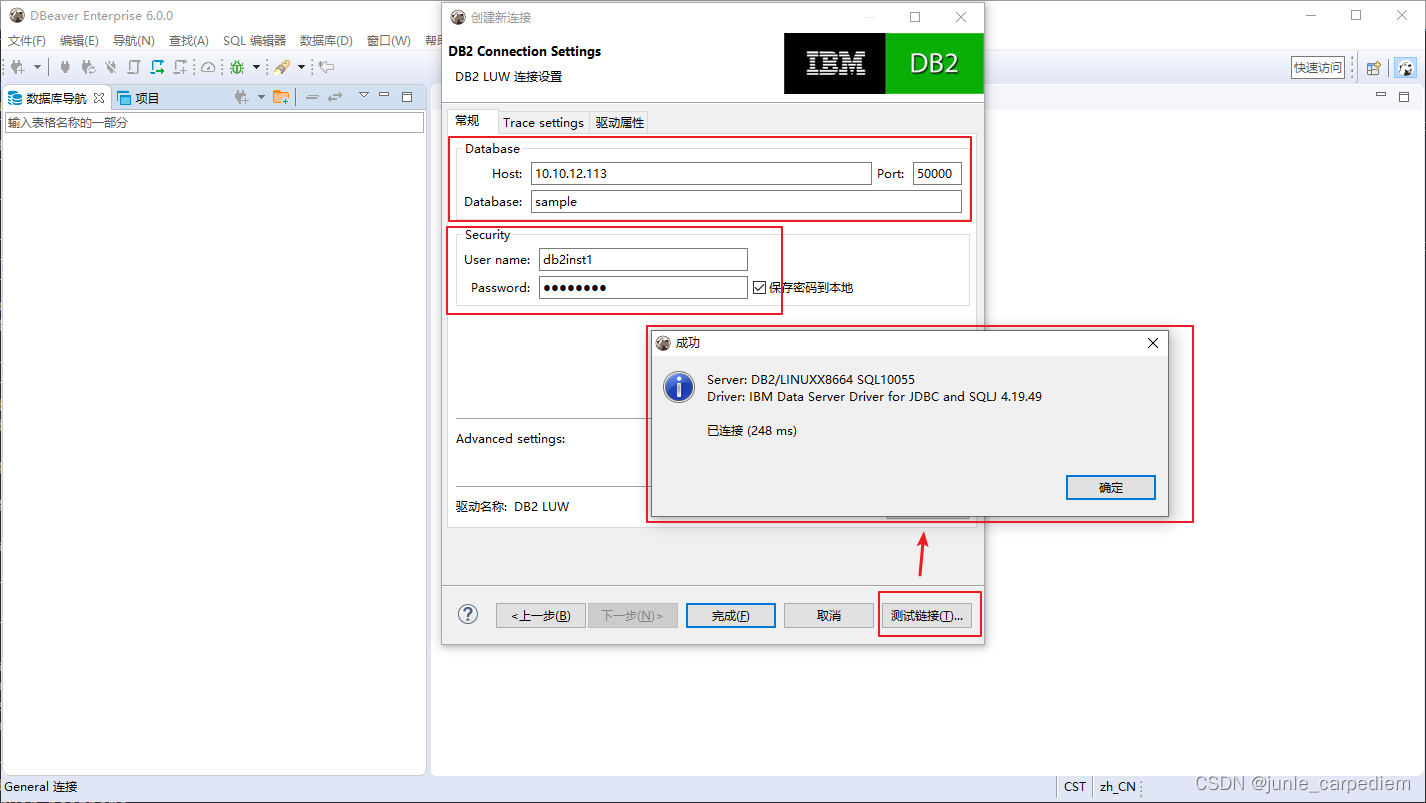Viewport: 1426px width, 803px height.
Task: Minimize the Database Navigator panel
Action: tap(385, 95)
